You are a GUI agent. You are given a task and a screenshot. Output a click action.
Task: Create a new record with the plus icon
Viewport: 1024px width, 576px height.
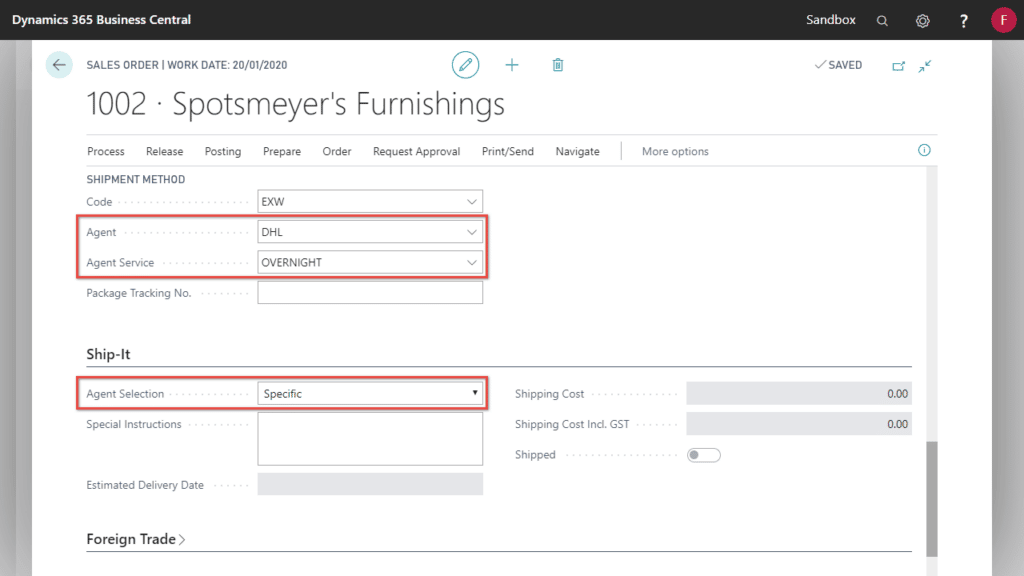pyautogui.click(x=512, y=64)
